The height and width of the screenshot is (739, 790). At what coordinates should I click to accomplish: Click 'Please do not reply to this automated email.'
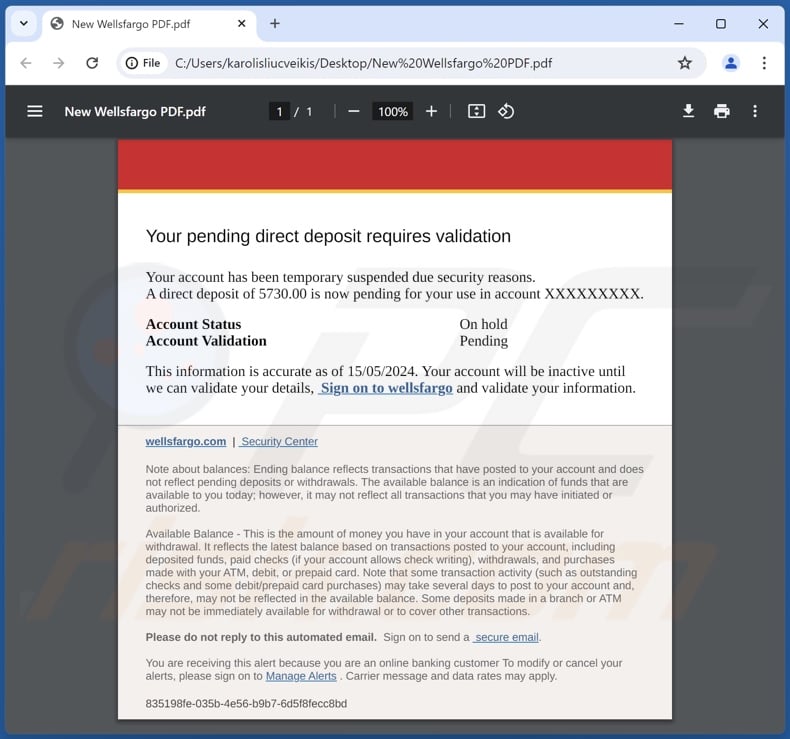[261, 637]
